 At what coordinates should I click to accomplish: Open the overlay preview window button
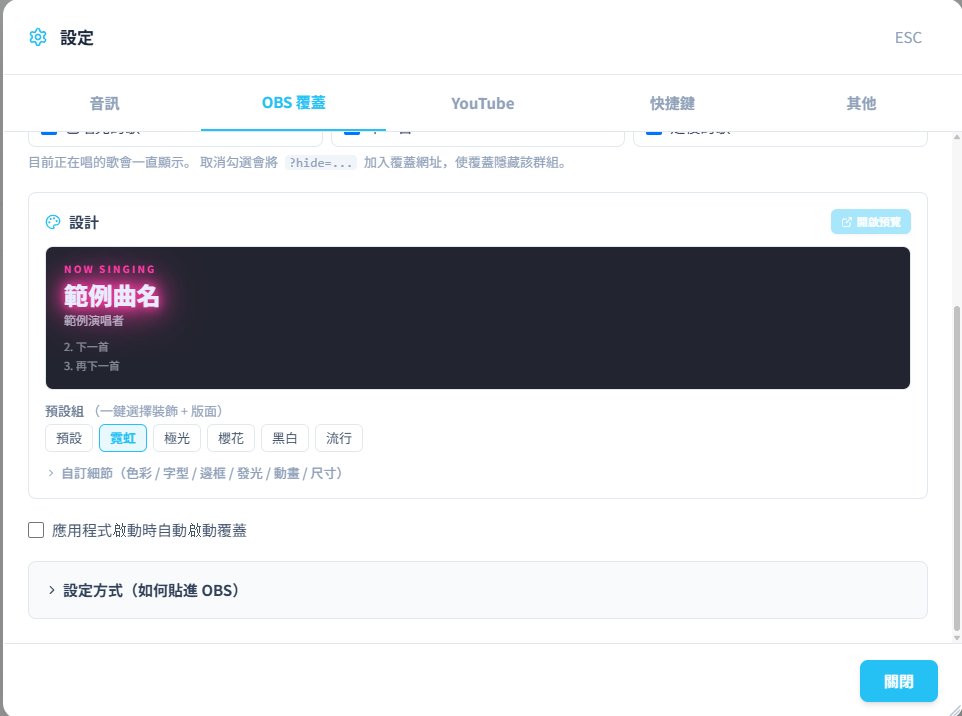871,222
